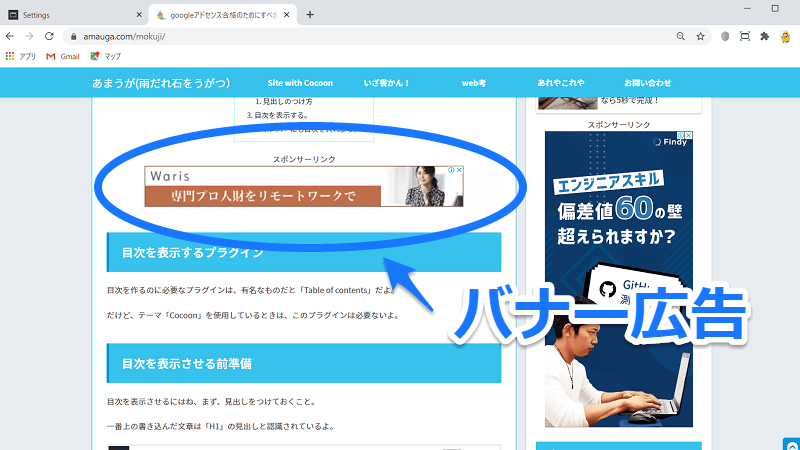Switch to the Settings tab

[70, 14]
